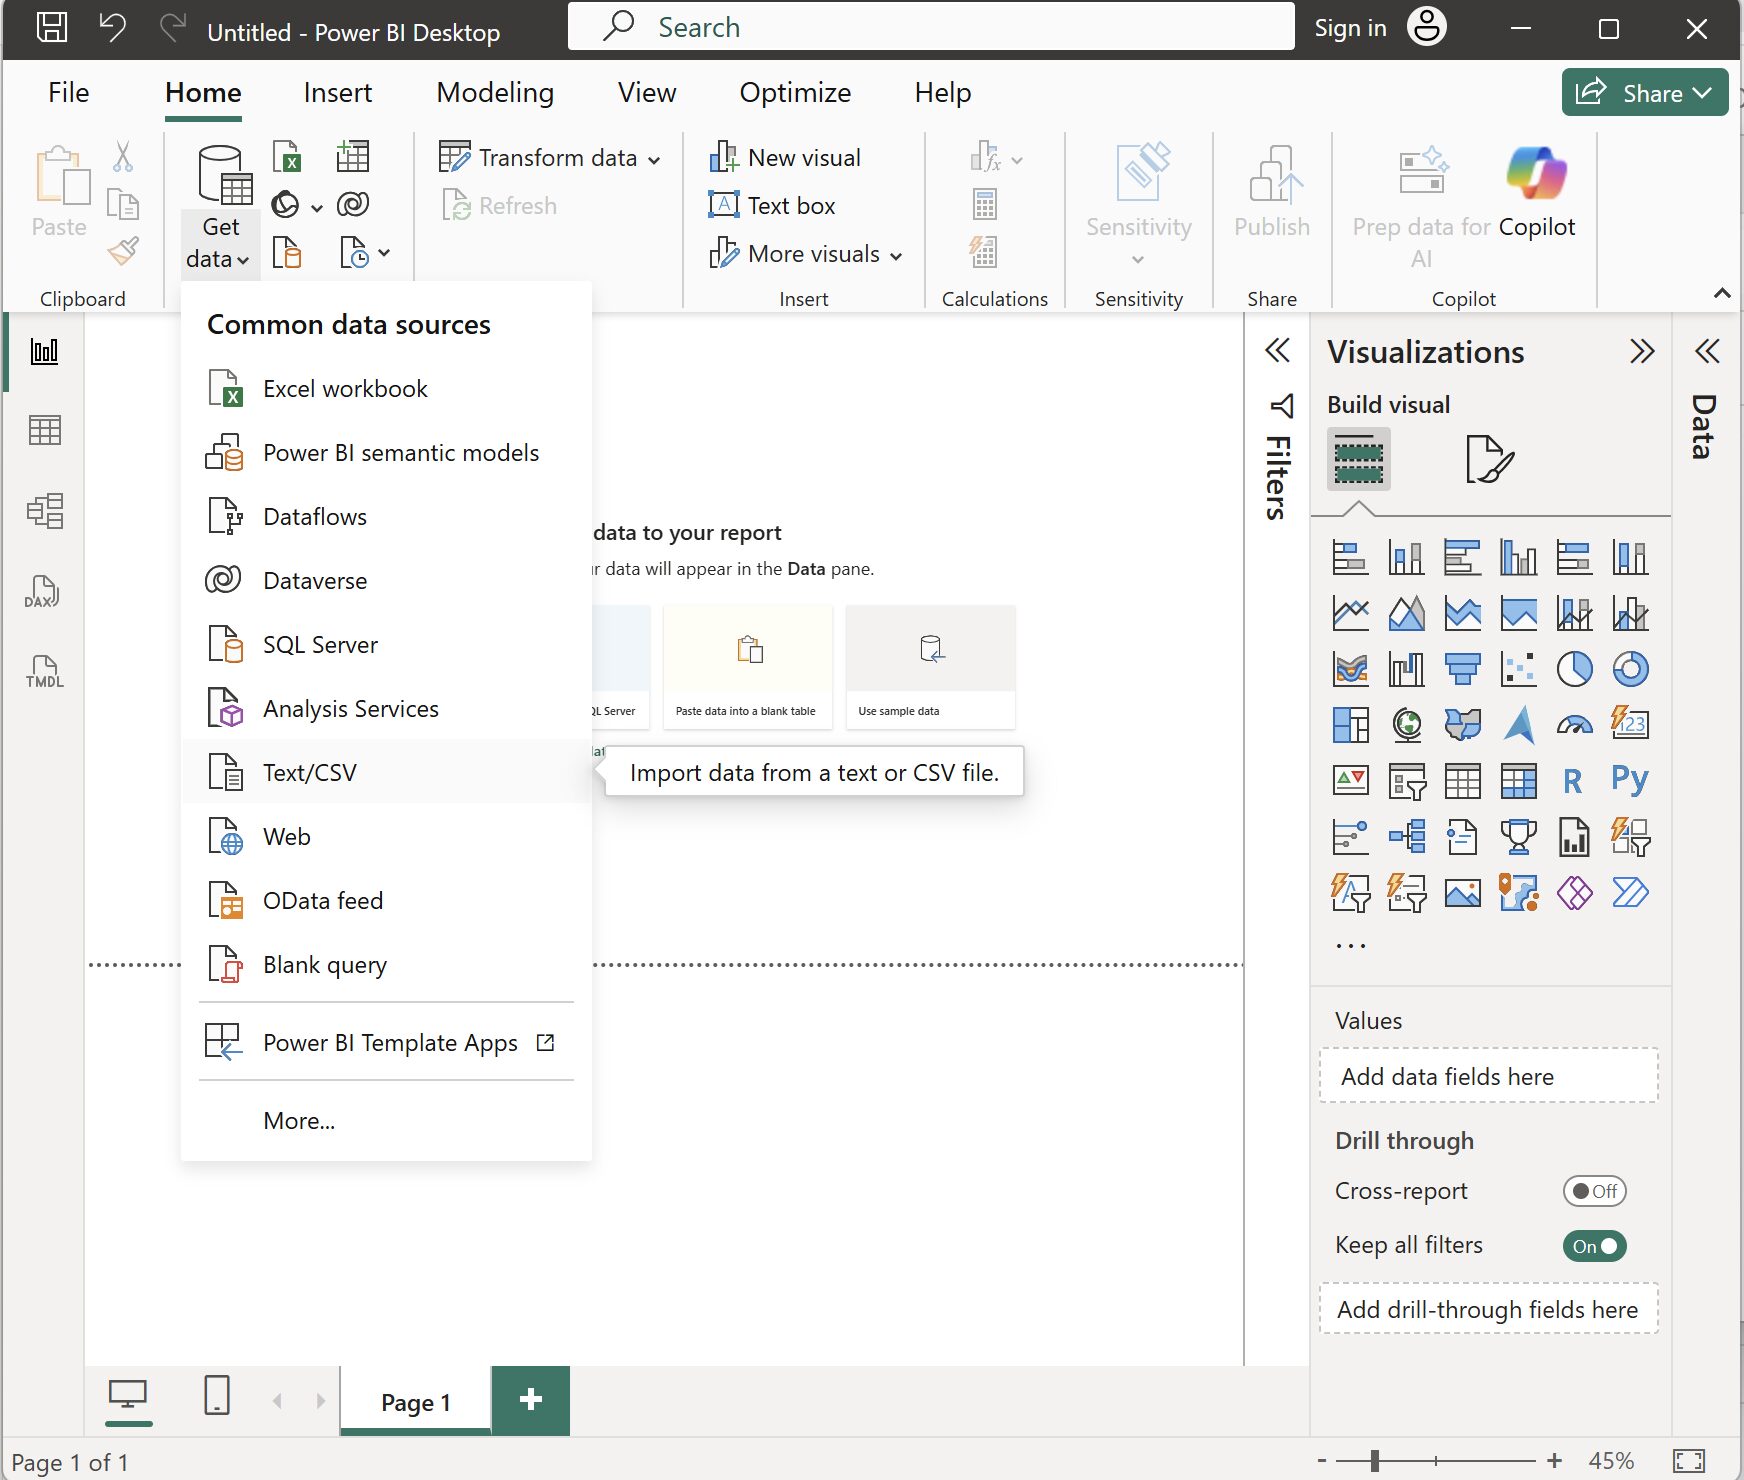This screenshot has height=1480, width=1744.
Task: Click the Undo arrow icon
Action: point(112,27)
